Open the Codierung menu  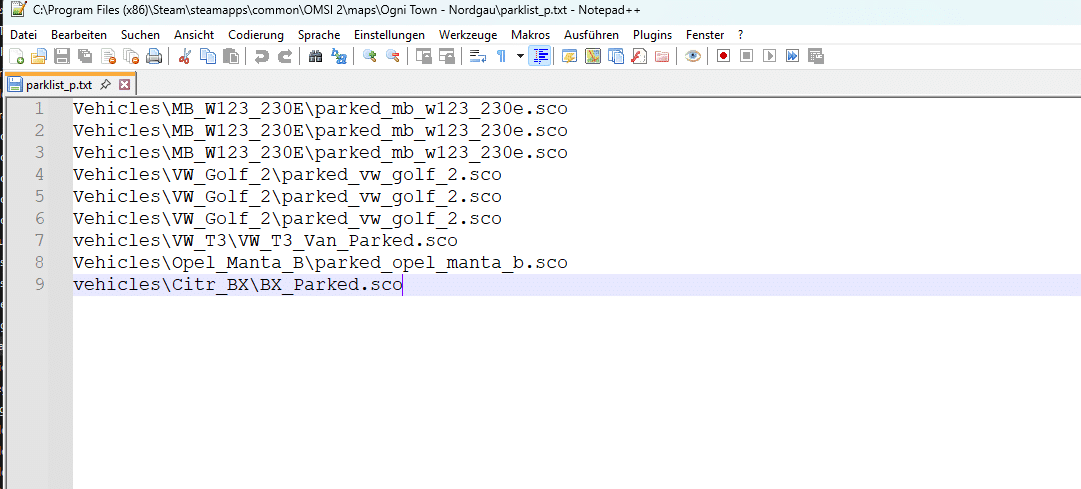(x=256, y=35)
